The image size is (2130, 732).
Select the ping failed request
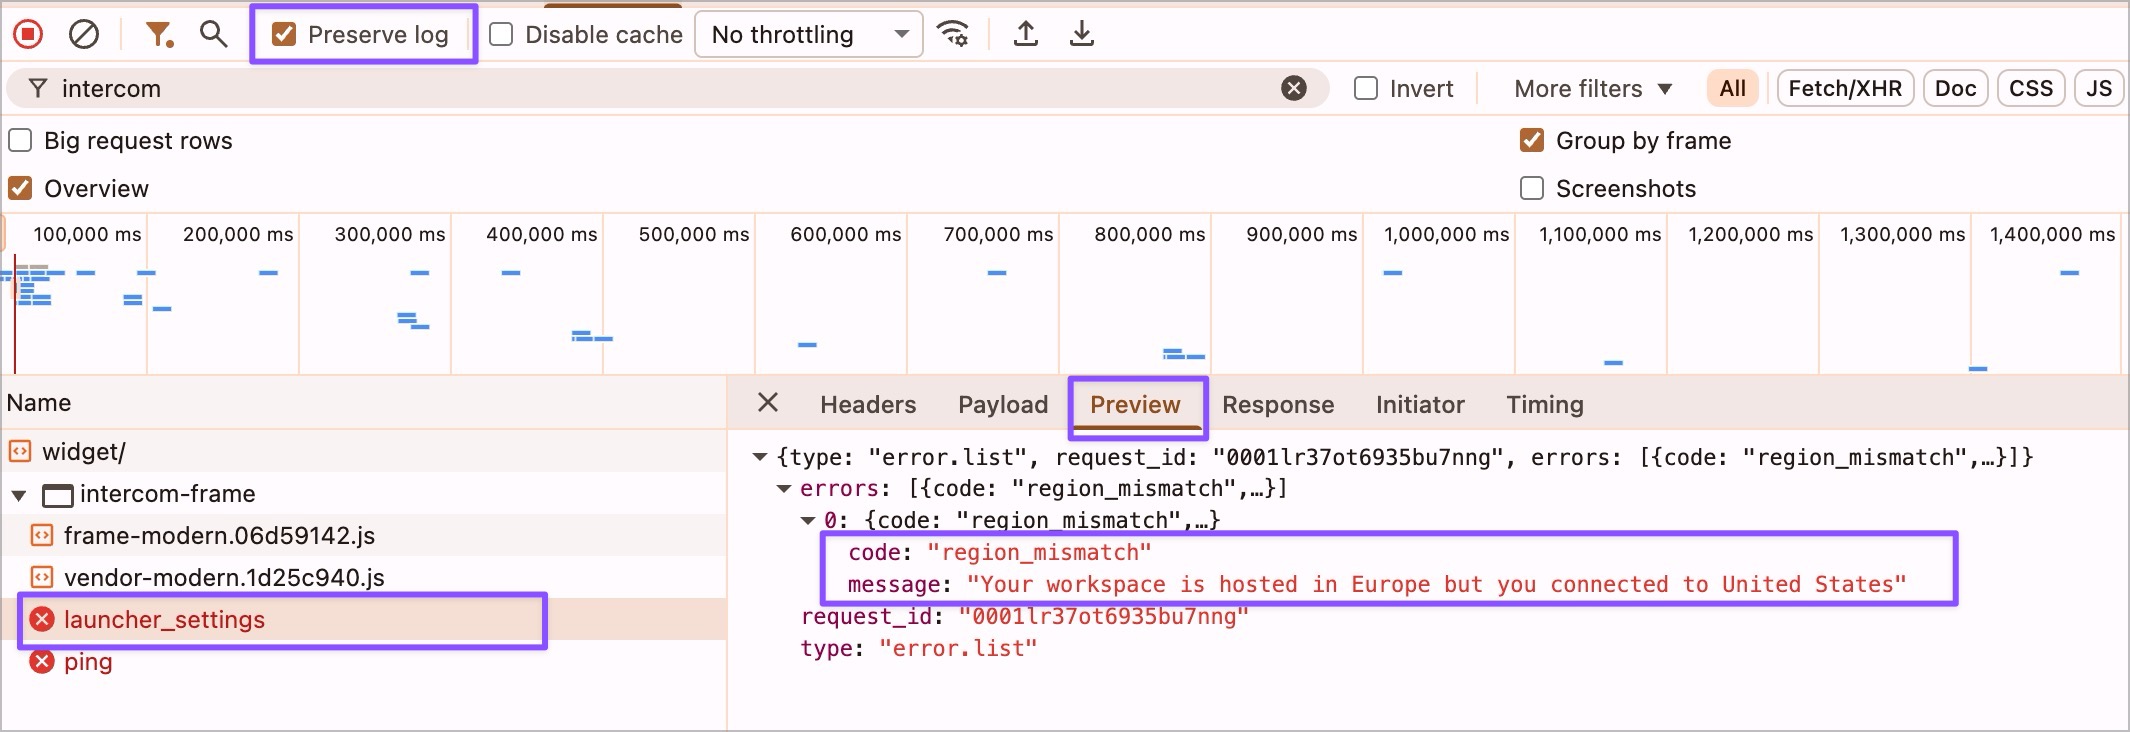click(88, 662)
